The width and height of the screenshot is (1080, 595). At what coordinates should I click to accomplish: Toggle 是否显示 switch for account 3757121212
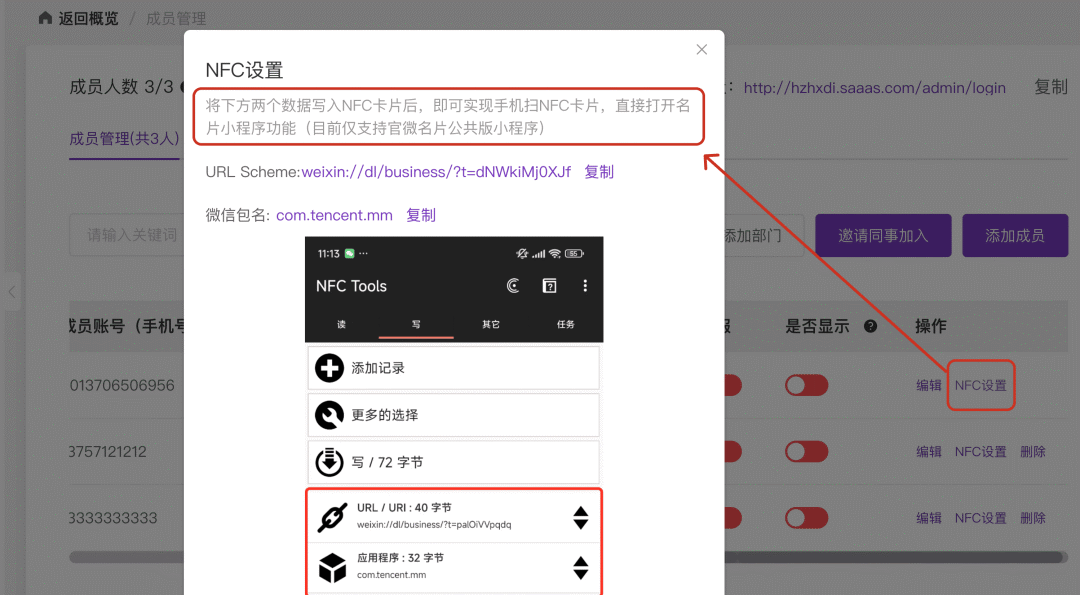pos(807,452)
